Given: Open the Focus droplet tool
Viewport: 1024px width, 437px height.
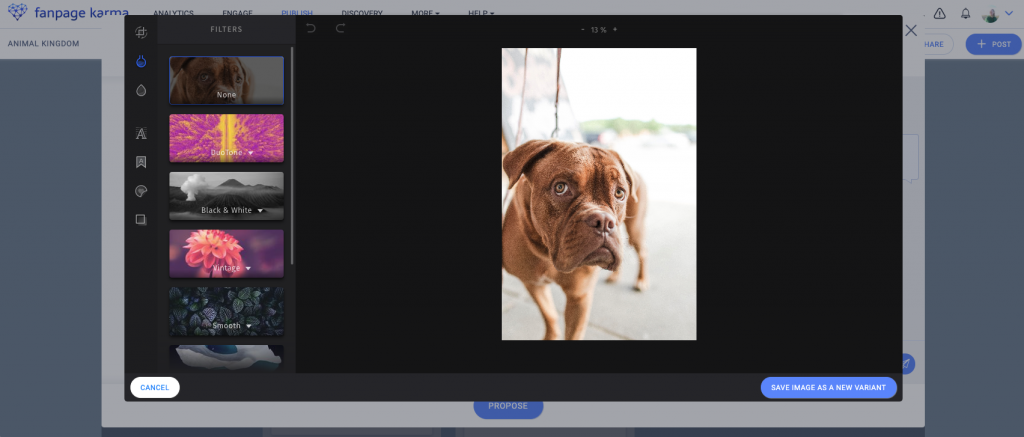Looking at the screenshot, I should [141, 90].
